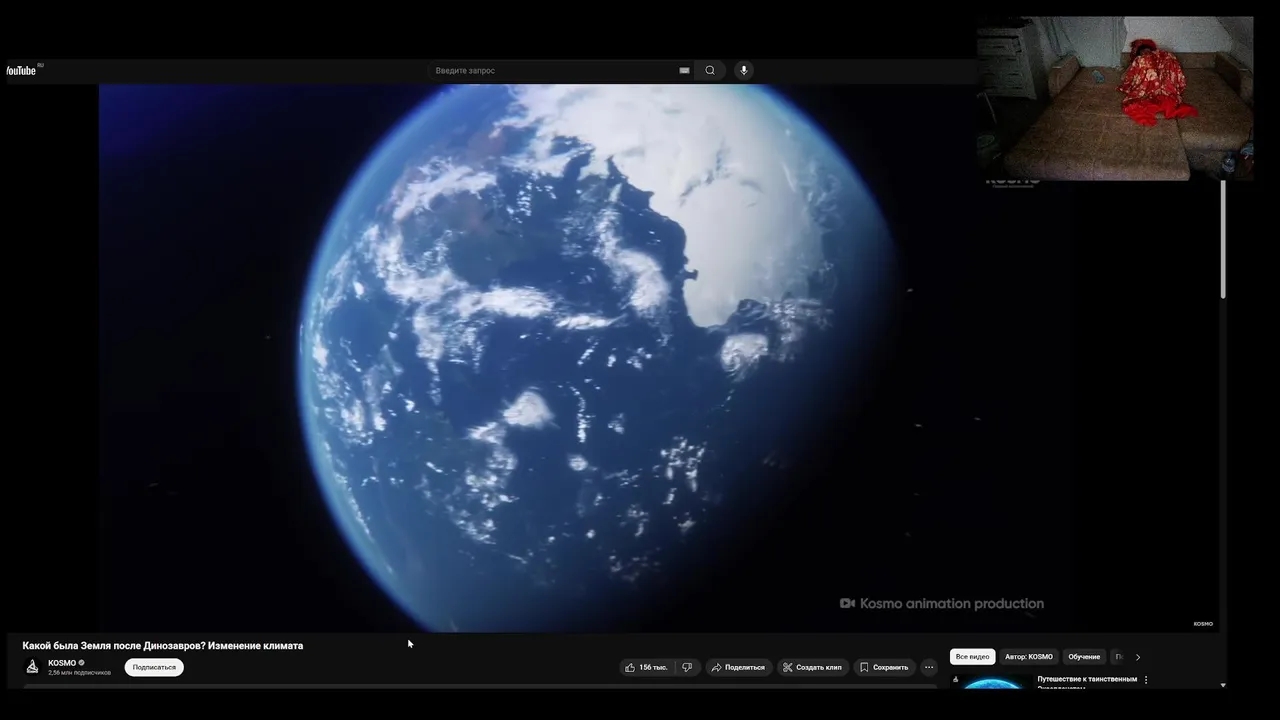Screen dimensions: 1280x720
Task: Click the page vertical scrollbar thumb
Action: tap(1223, 239)
